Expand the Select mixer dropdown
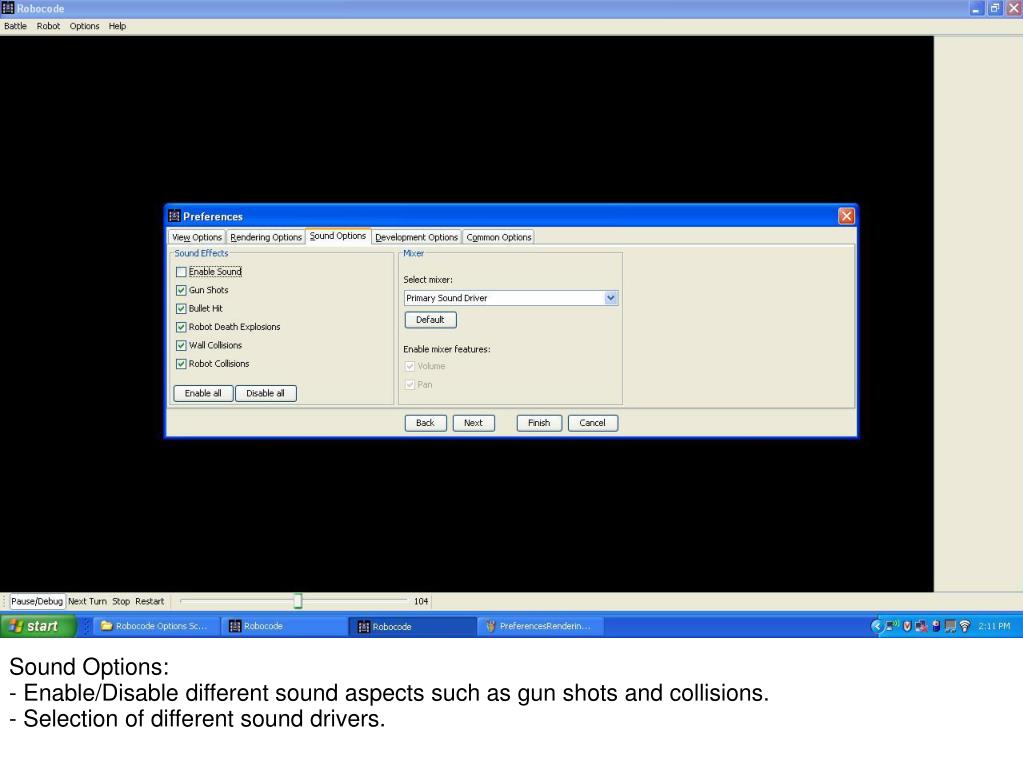Screen dimensions: 1023x767 611,298
